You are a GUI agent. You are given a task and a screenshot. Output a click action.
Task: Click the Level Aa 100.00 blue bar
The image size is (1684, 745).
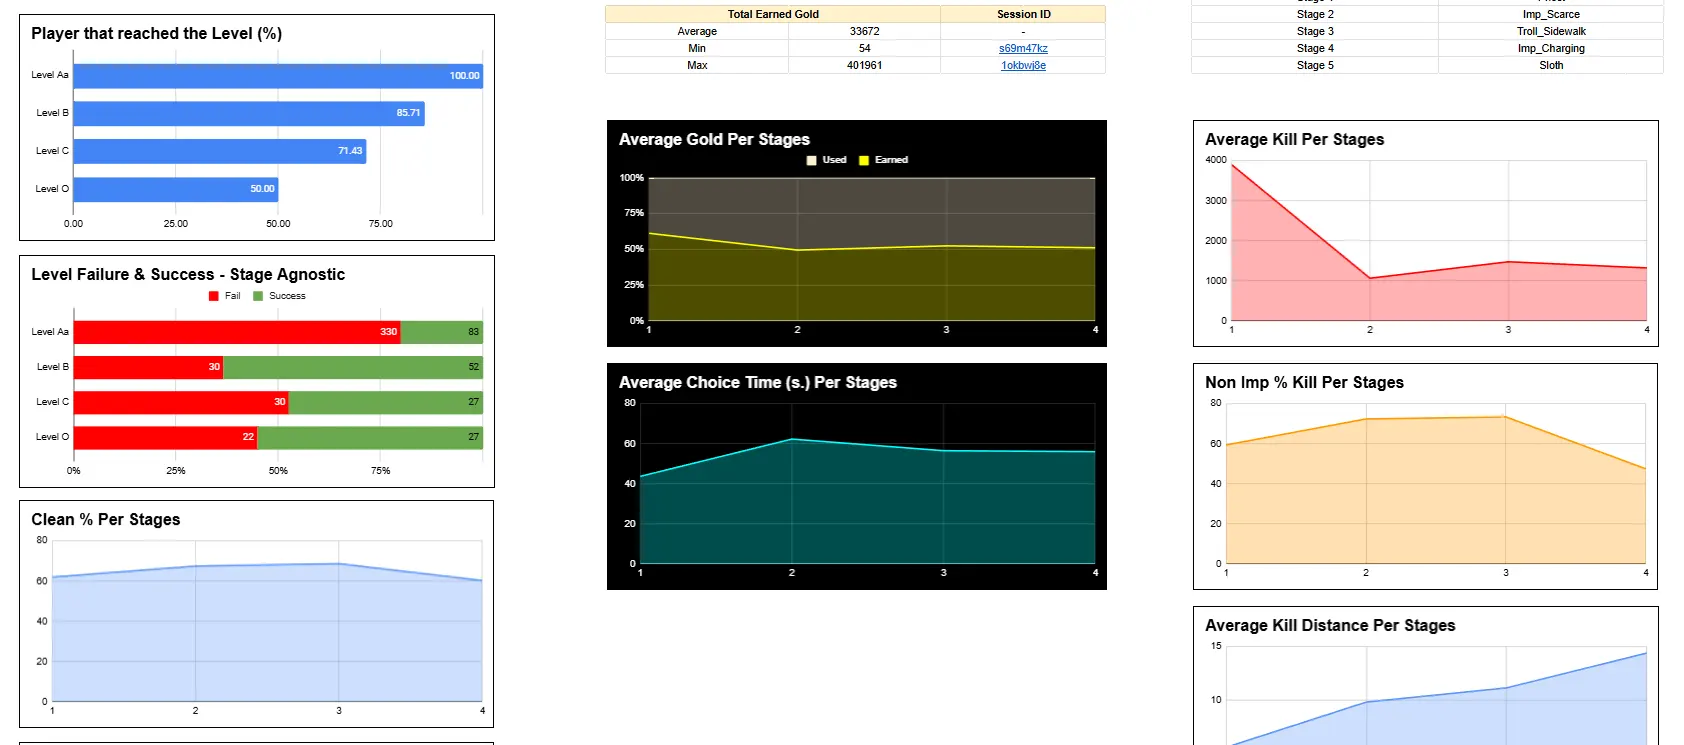coord(278,76)
